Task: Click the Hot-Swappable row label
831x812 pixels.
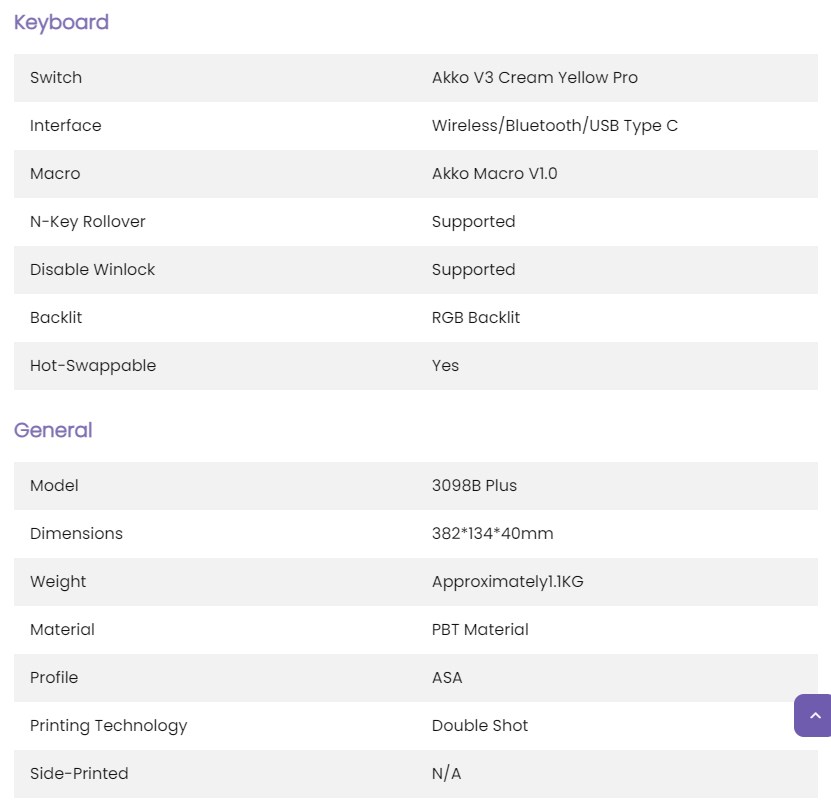Action: [x=93, y=366]
